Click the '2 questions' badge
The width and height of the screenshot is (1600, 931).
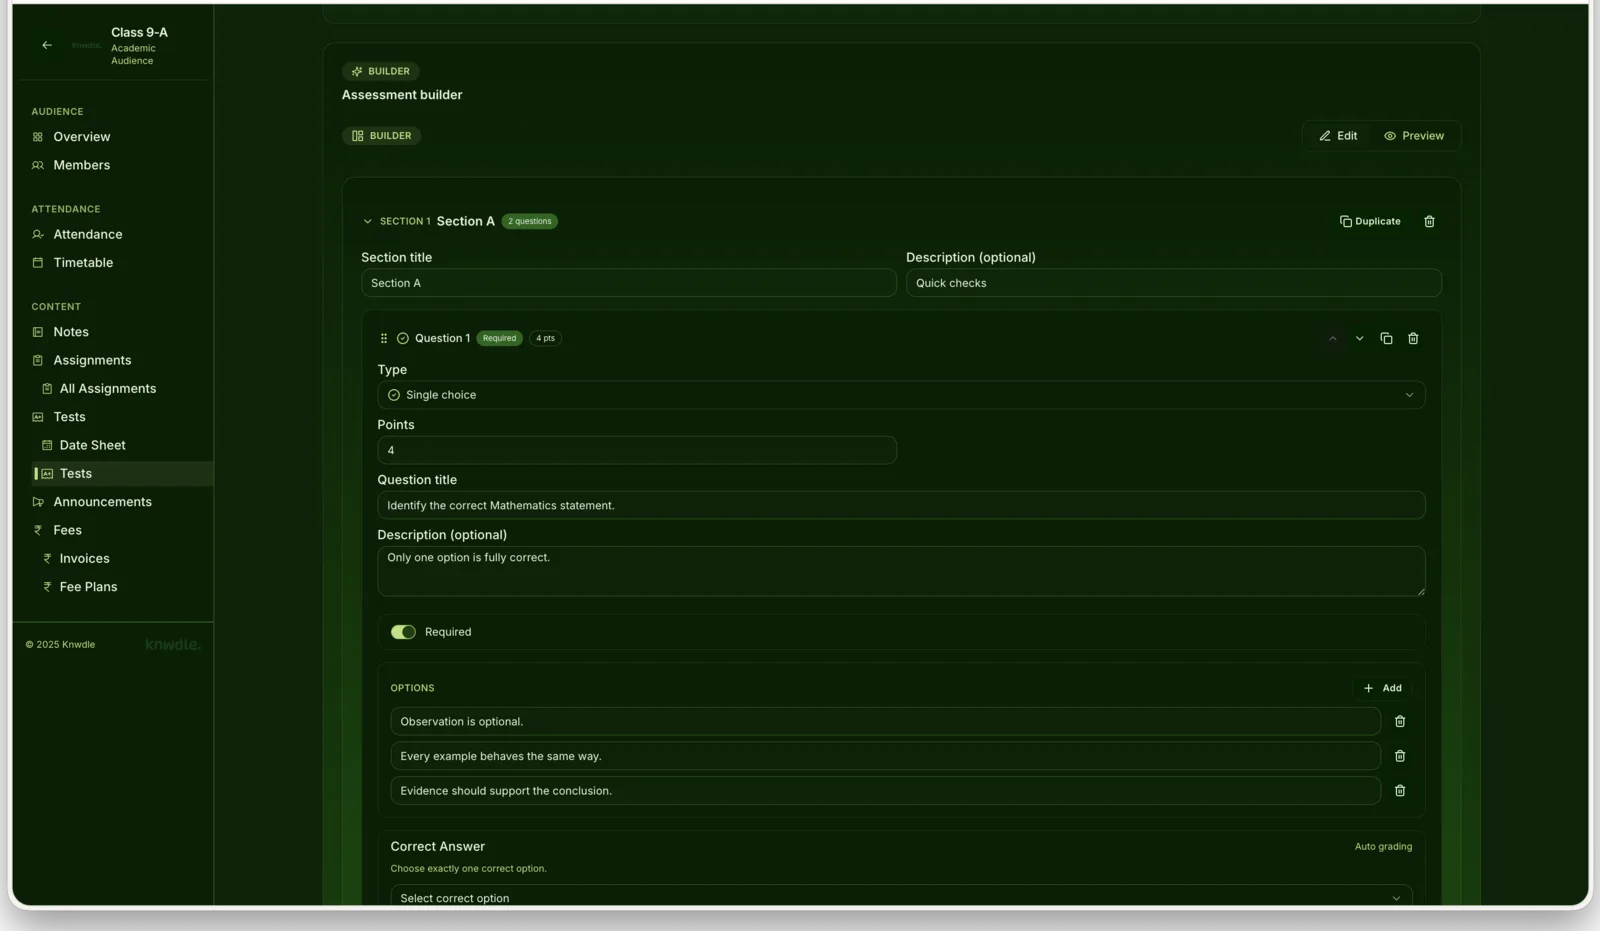[x=530, y=222]
